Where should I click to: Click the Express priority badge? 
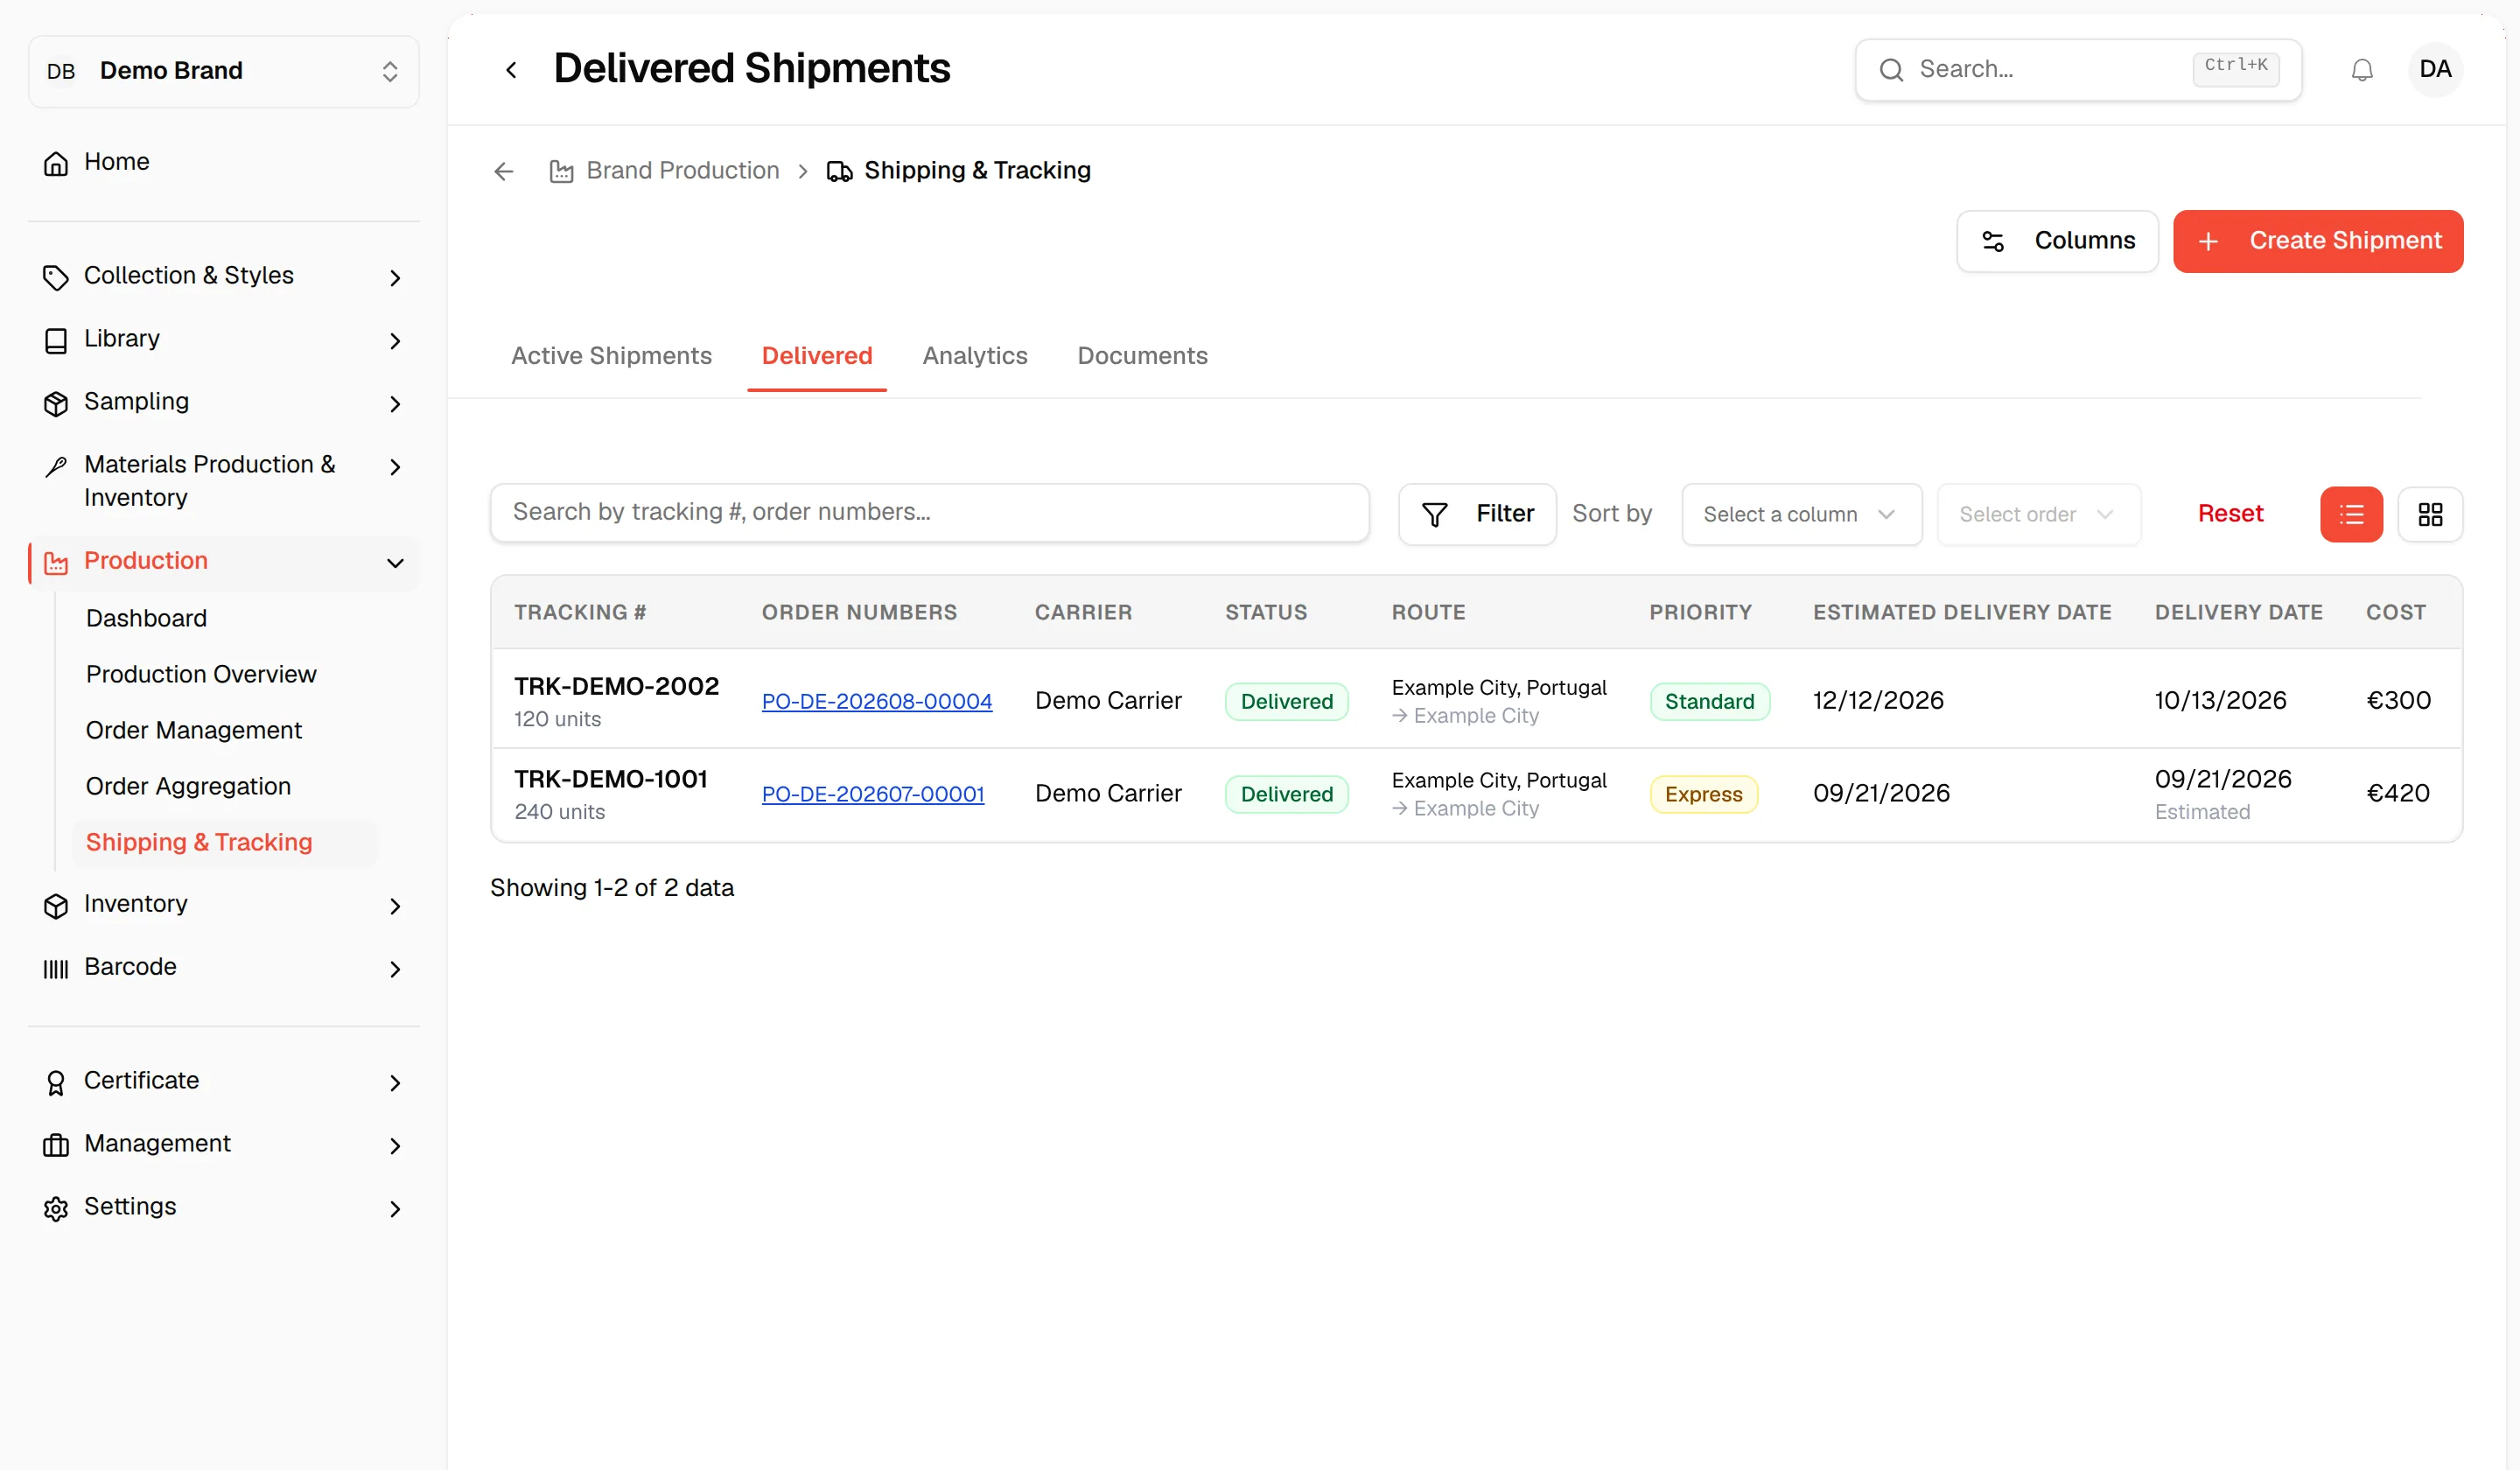pyautogui.click(x=1703, y=794)
